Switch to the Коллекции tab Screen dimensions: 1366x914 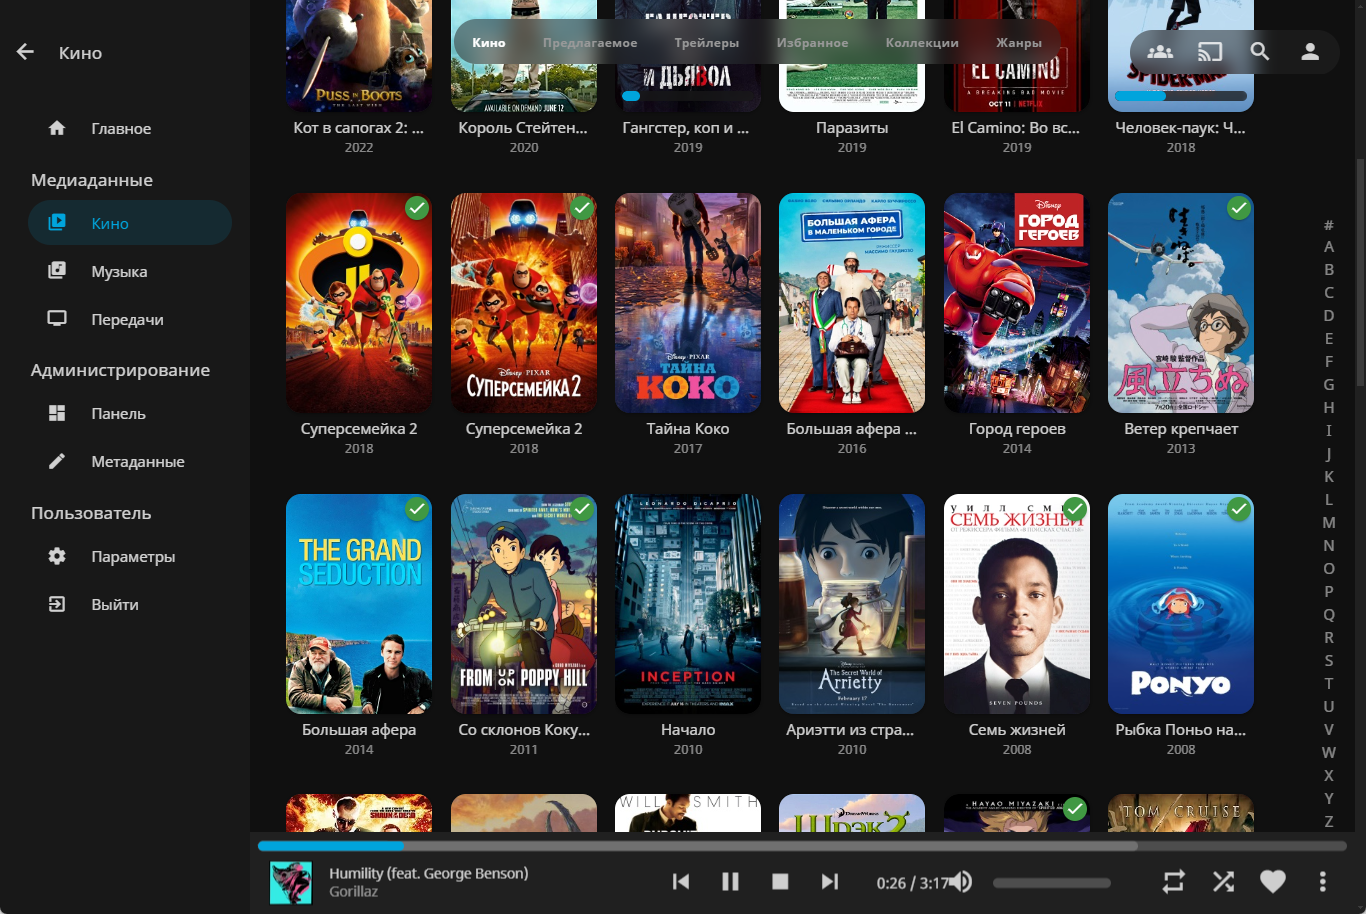(922, 43)
